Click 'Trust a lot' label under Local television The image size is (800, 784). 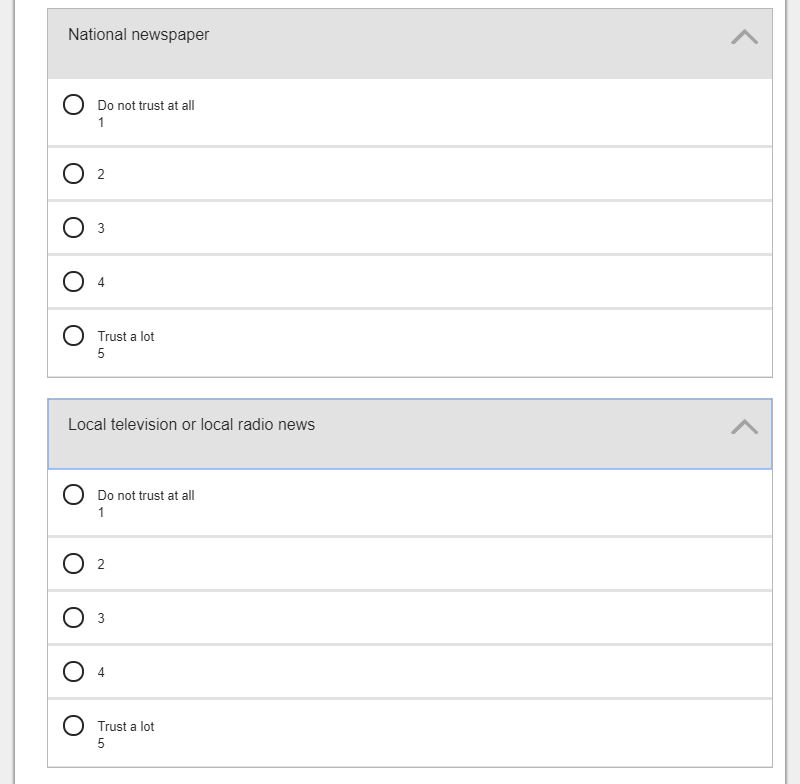tap(126, 727)
